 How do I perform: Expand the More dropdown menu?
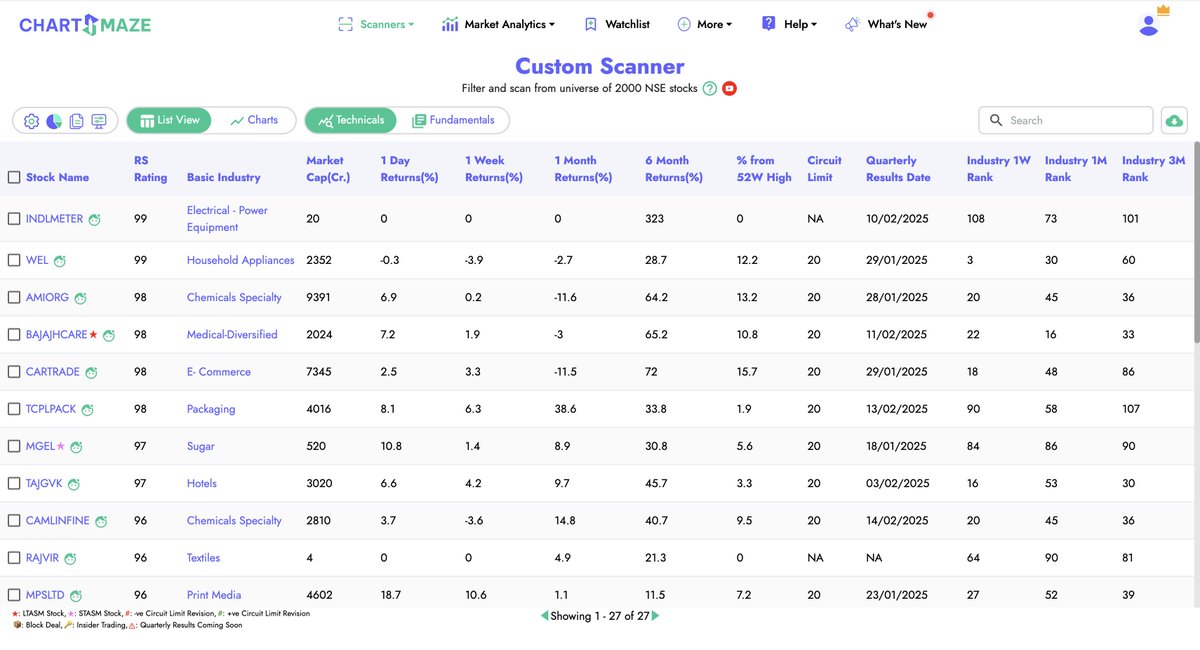tap(704, 24)
